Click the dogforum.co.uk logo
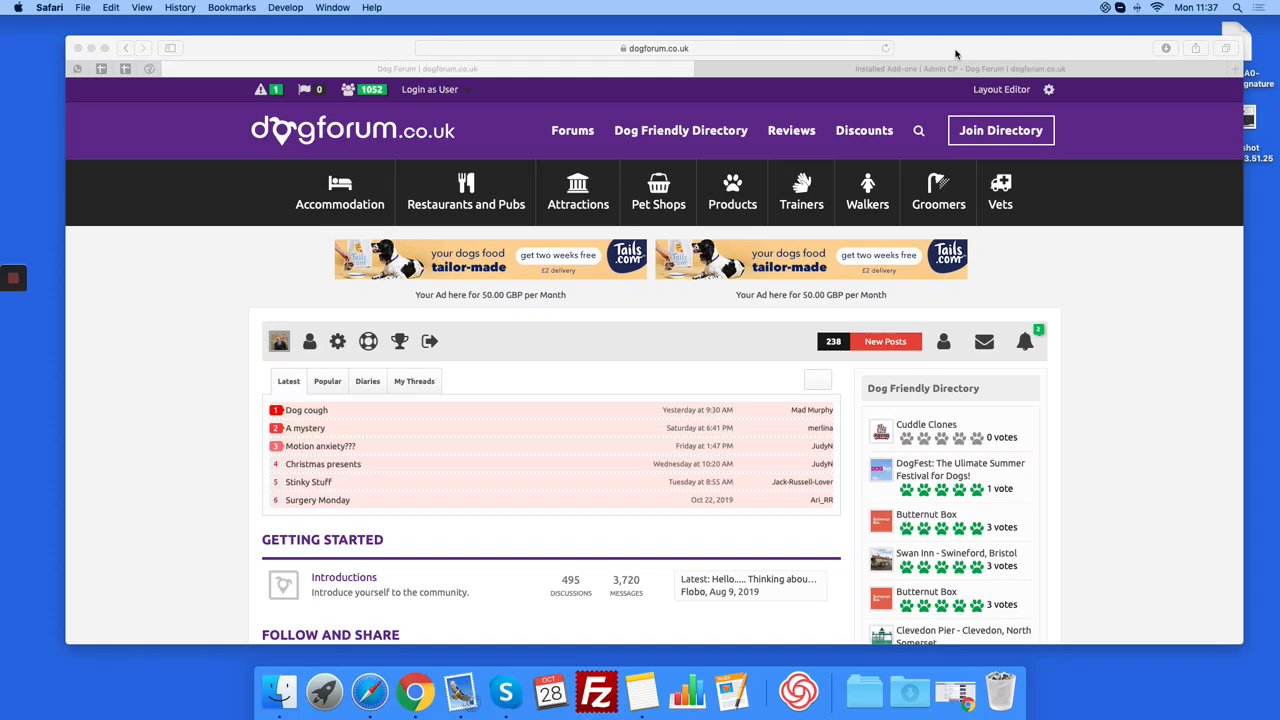The width and height of the screenshot is (1280, 720). pyautogui.click(x=353, y=130)
